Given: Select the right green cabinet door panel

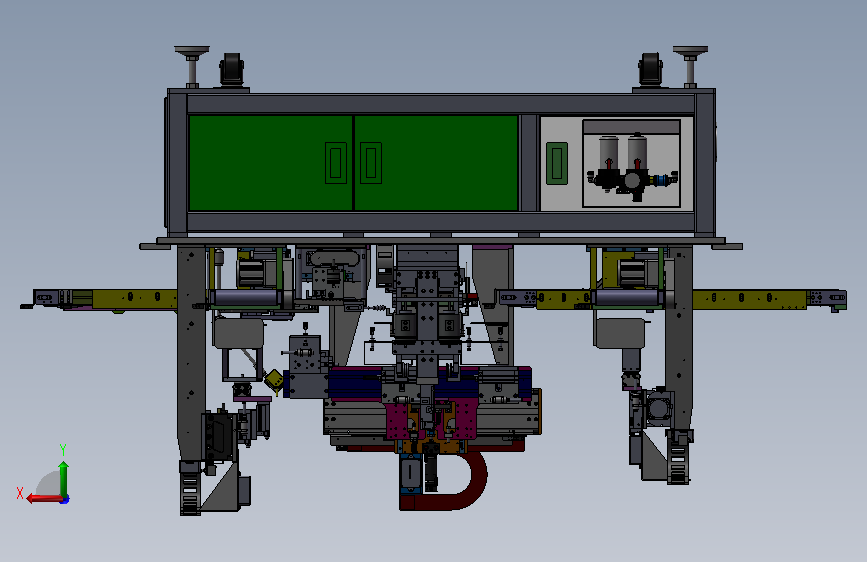Looking at the screenshot, I should [436, 163].
